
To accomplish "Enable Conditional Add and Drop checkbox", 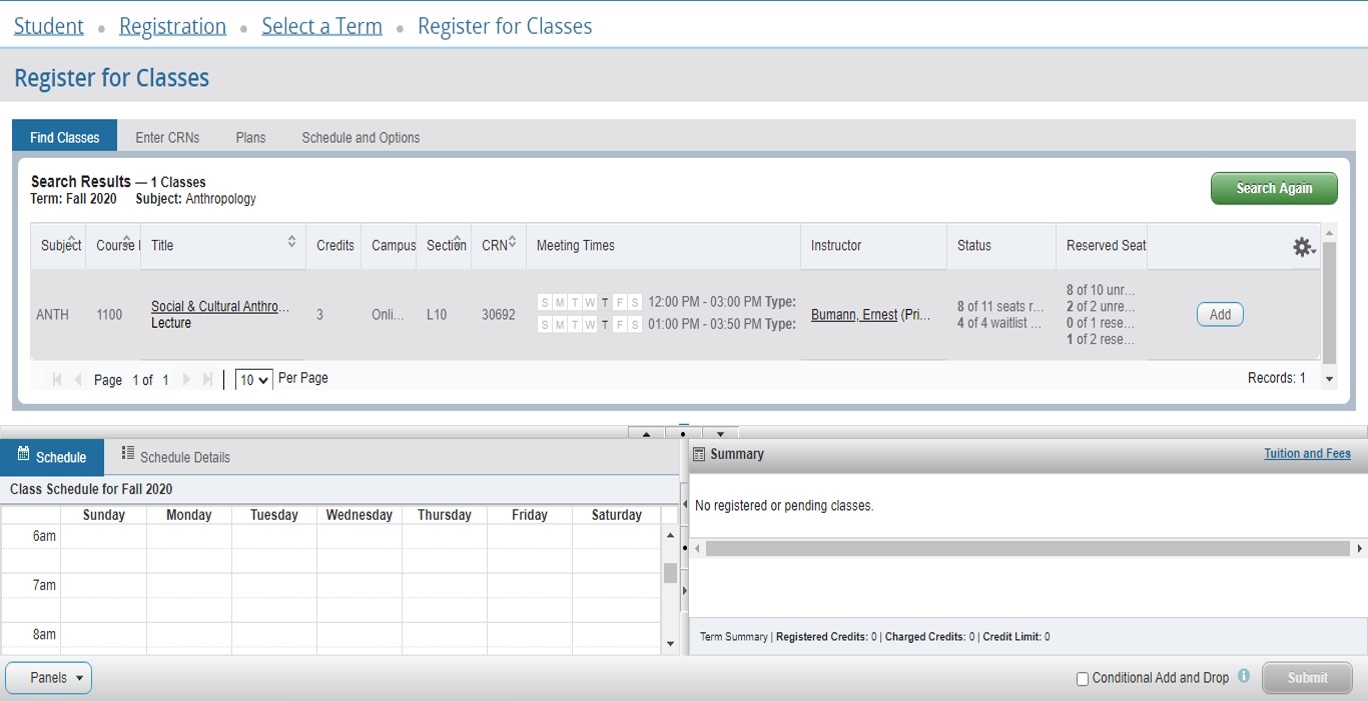I will click(1082, 679).
